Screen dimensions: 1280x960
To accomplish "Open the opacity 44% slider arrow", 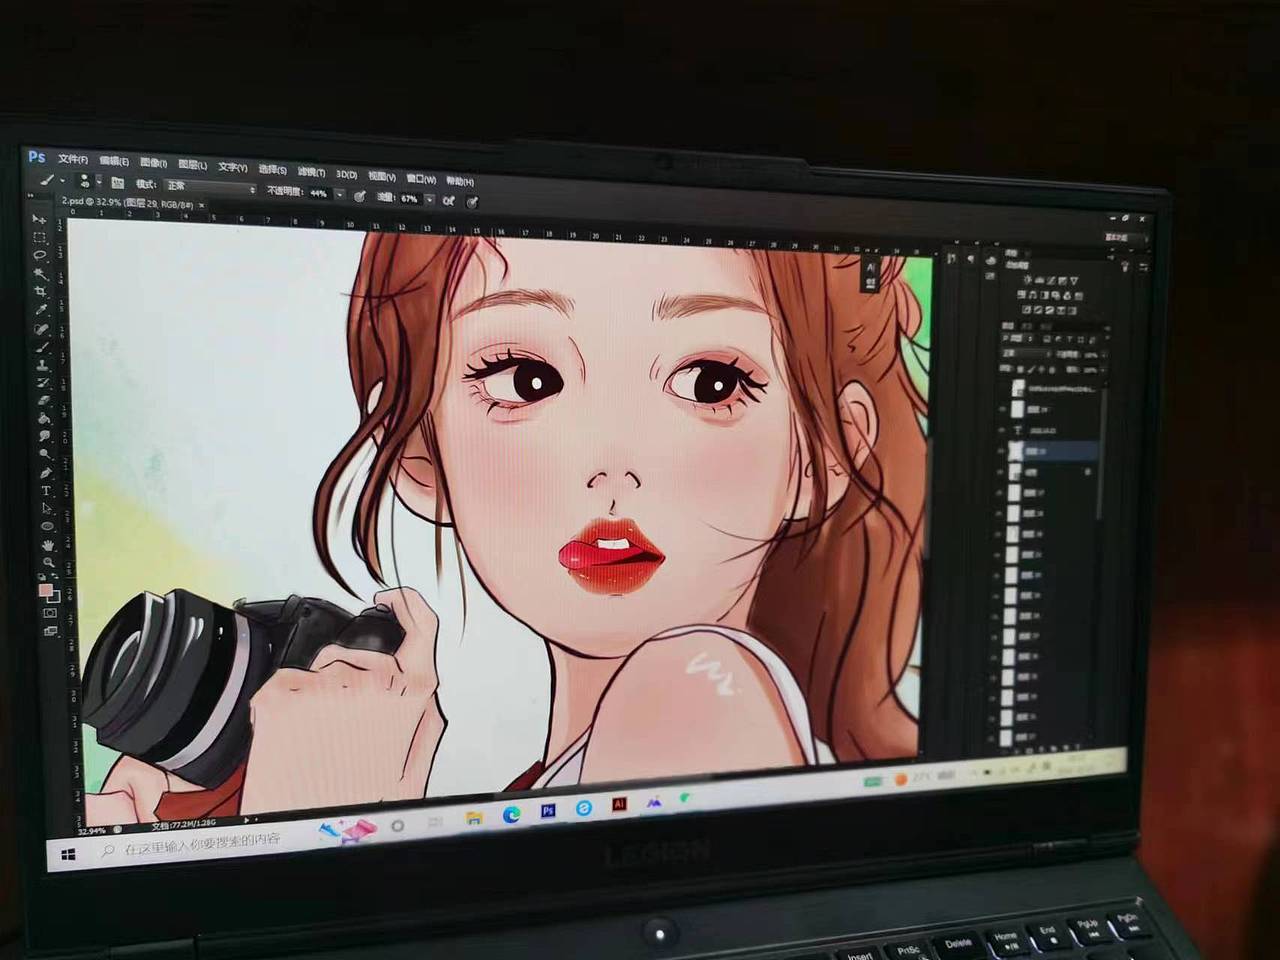I will 340,195.
